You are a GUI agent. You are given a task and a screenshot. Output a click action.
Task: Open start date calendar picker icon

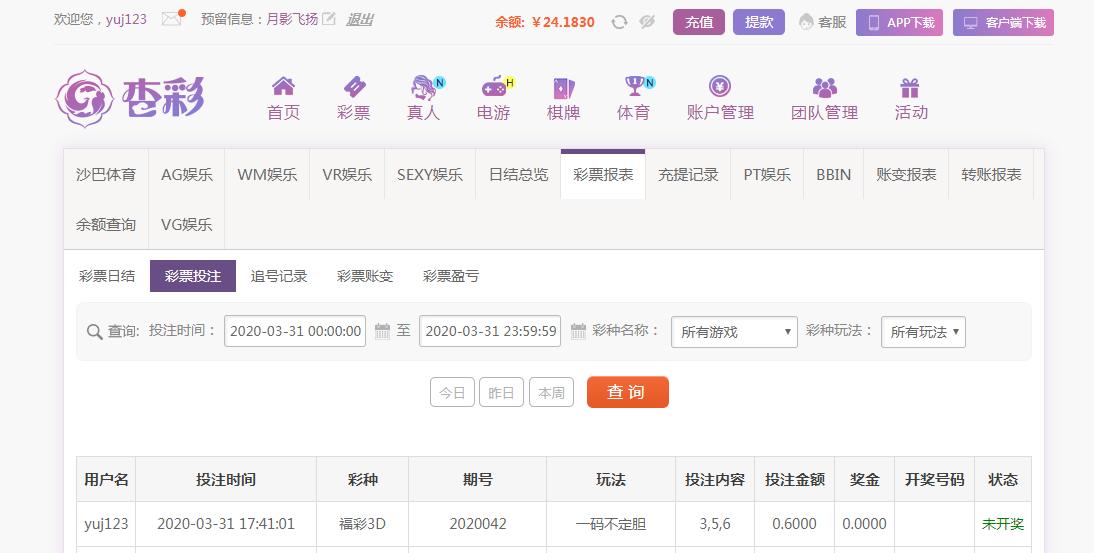coord(382,331)
